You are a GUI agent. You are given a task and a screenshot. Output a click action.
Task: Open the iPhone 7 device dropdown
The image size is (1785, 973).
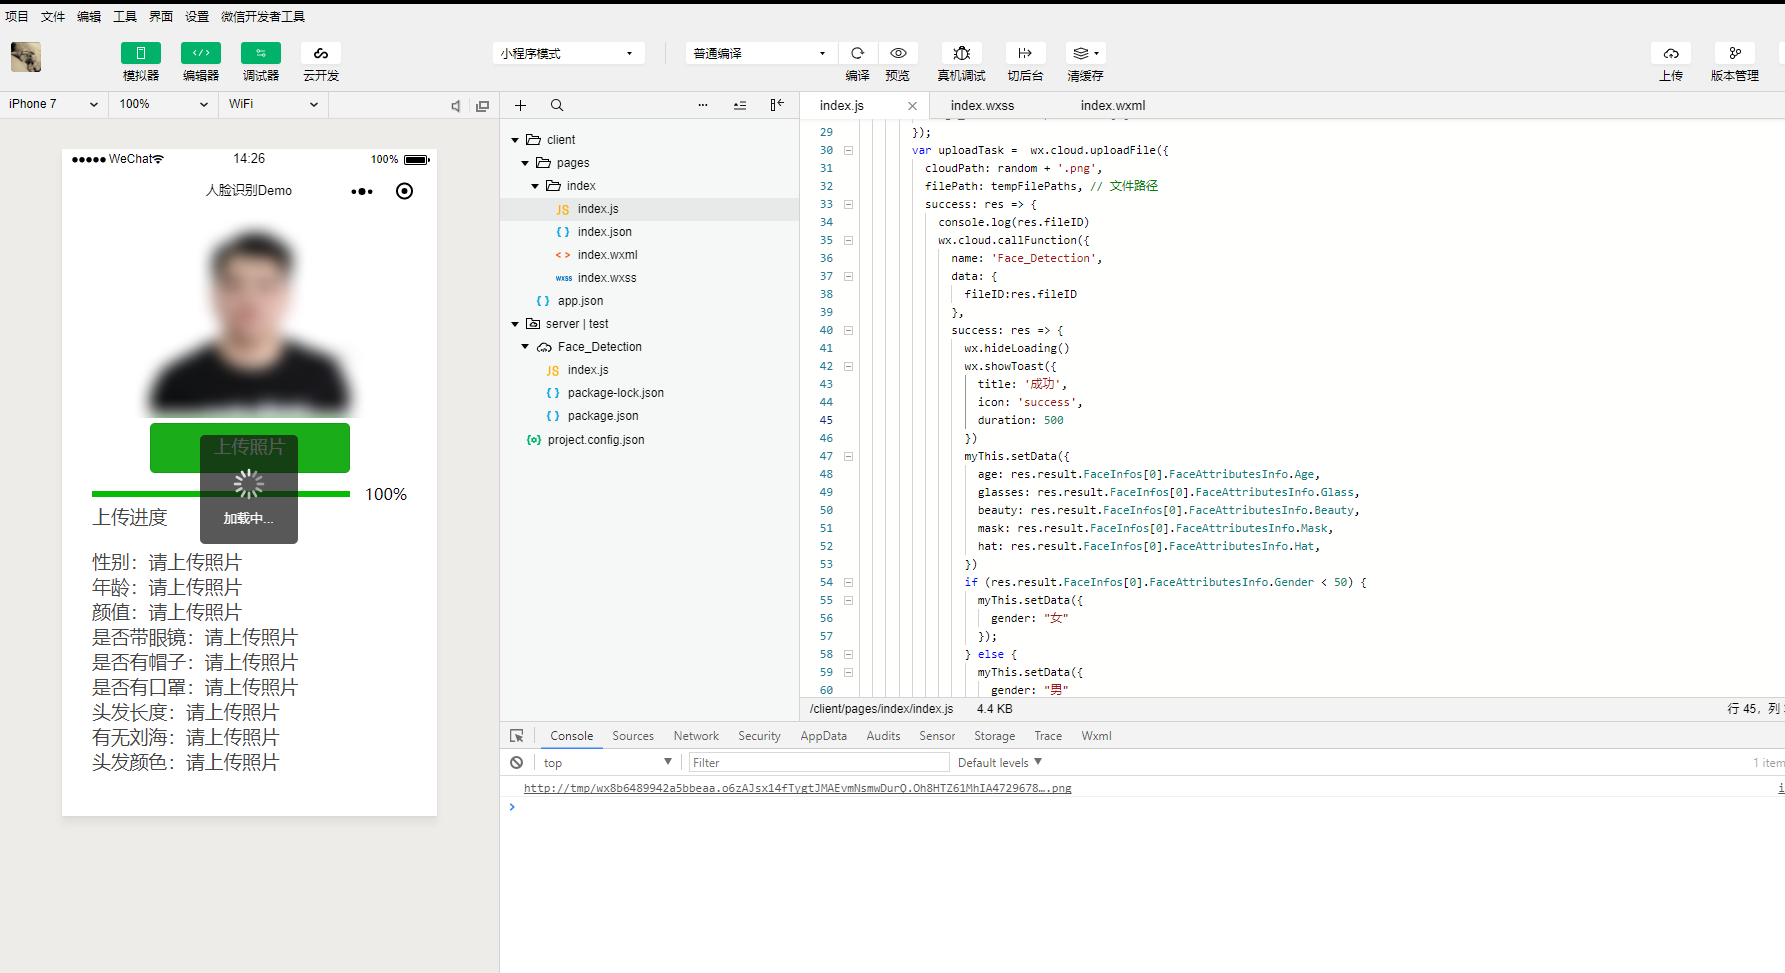[53, 104]
